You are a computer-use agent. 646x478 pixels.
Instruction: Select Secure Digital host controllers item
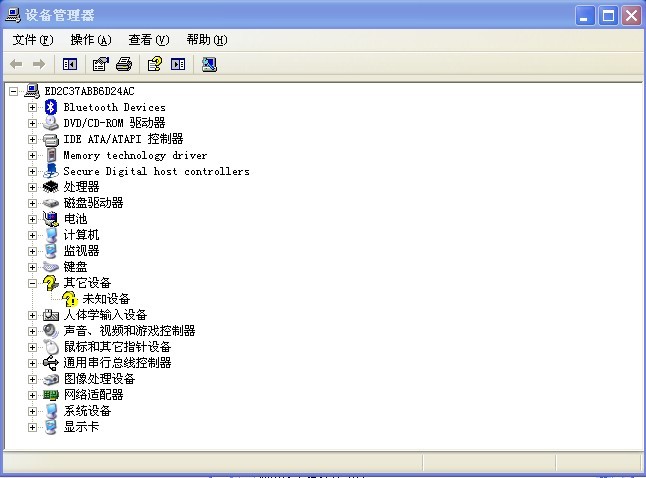tap(156, 171)
